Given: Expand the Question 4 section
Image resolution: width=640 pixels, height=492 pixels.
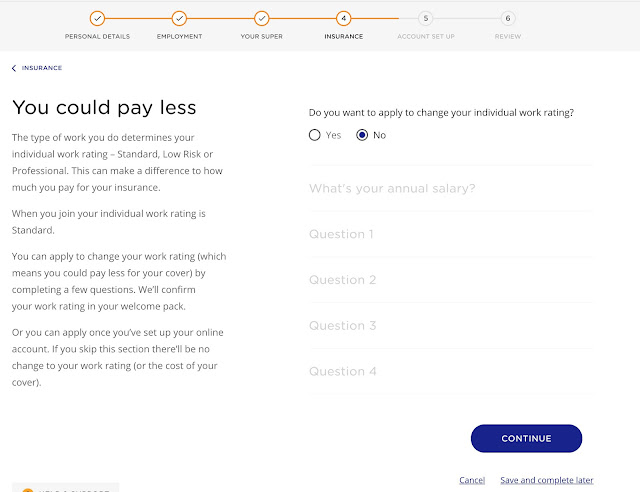Looking at the screenshot, I should (451, 371).
